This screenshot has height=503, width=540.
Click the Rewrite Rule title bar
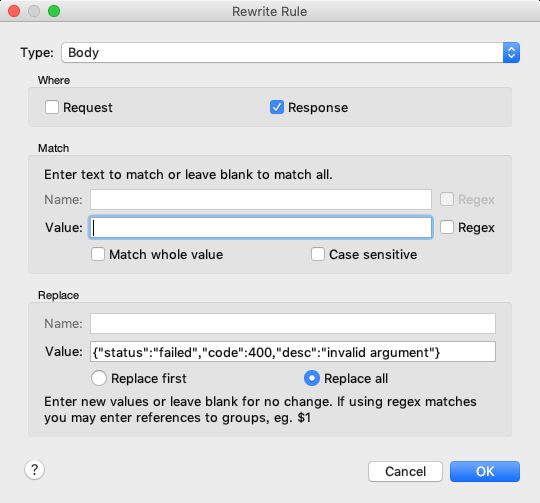pyautogui.click(x=270, y=11)
